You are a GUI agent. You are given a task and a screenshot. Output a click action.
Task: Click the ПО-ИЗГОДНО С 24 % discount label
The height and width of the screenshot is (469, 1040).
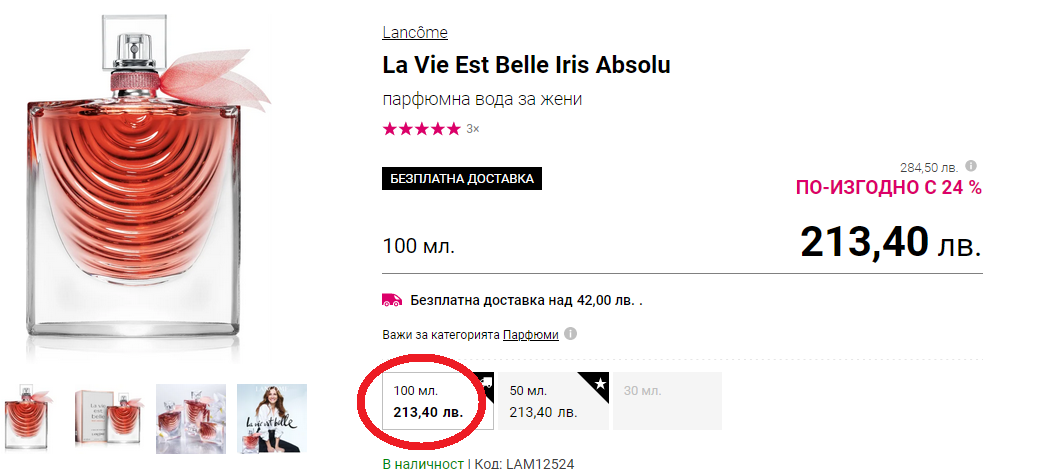pyautogui.click(x=888, y=187)
